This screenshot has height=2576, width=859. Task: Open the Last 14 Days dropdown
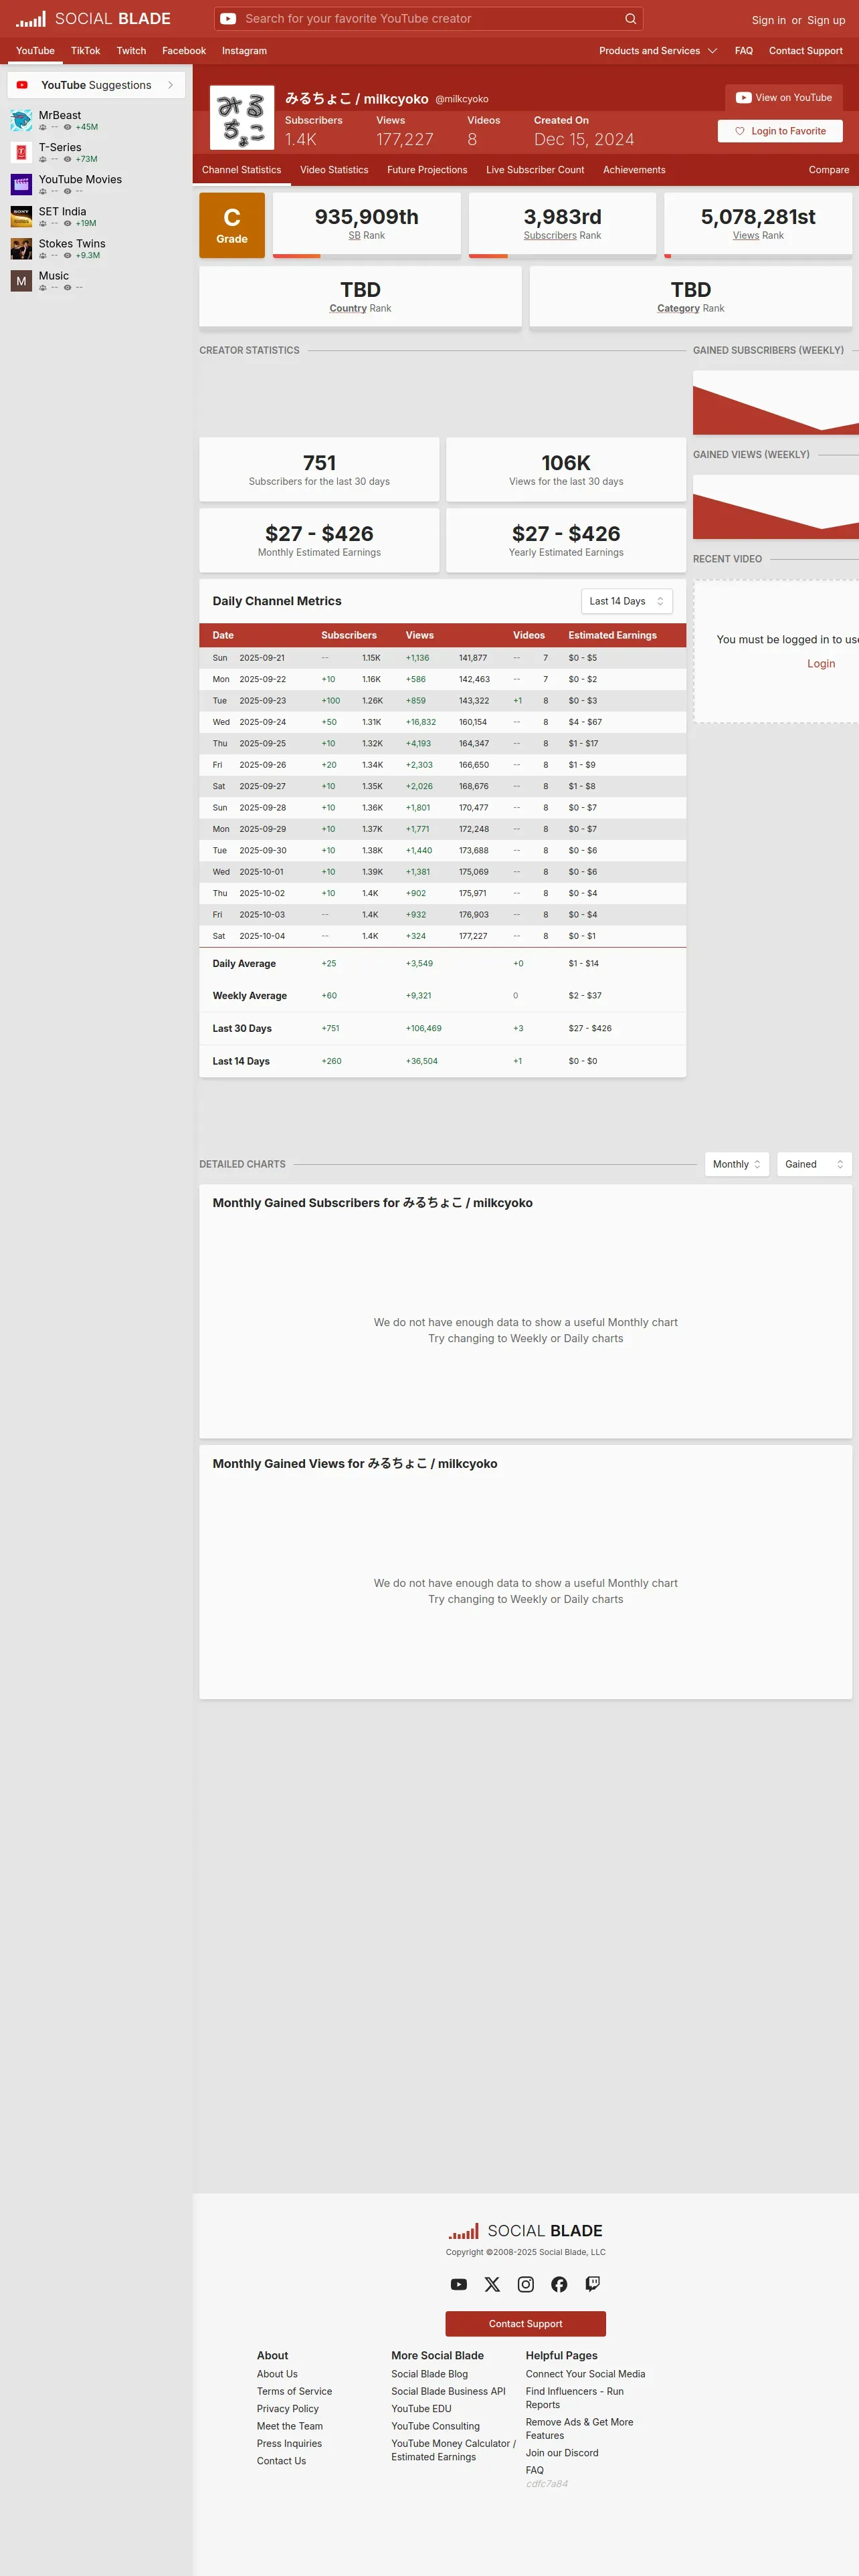click(x=627, y=601)
